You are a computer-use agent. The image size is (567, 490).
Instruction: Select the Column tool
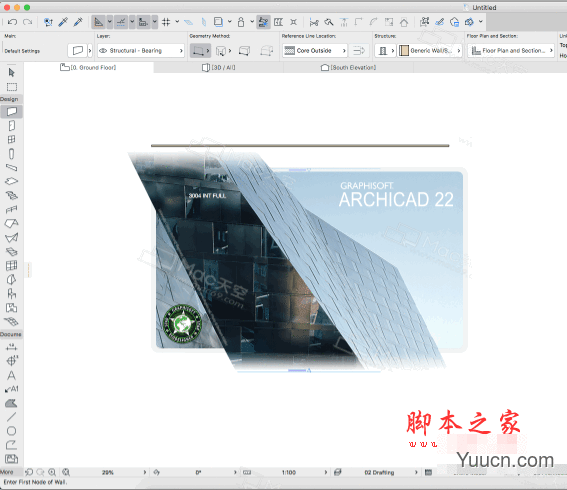pos(12,154)
